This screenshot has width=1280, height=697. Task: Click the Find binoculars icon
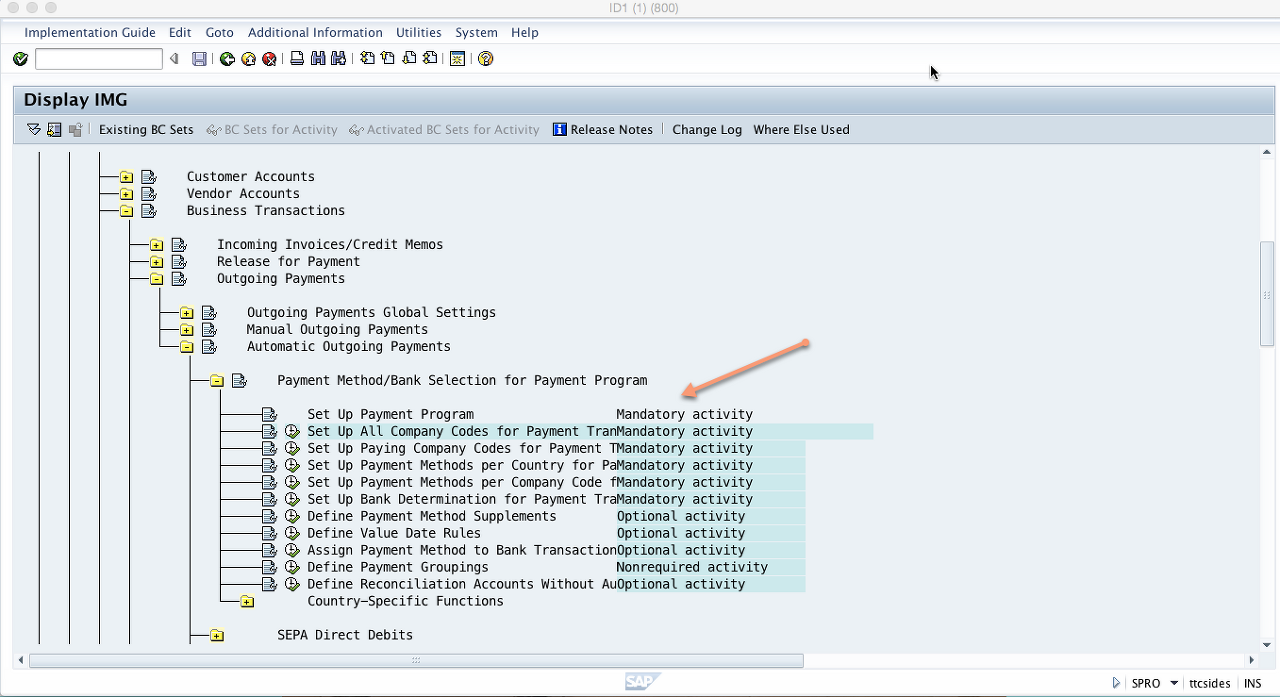click(x=318, y=59)
